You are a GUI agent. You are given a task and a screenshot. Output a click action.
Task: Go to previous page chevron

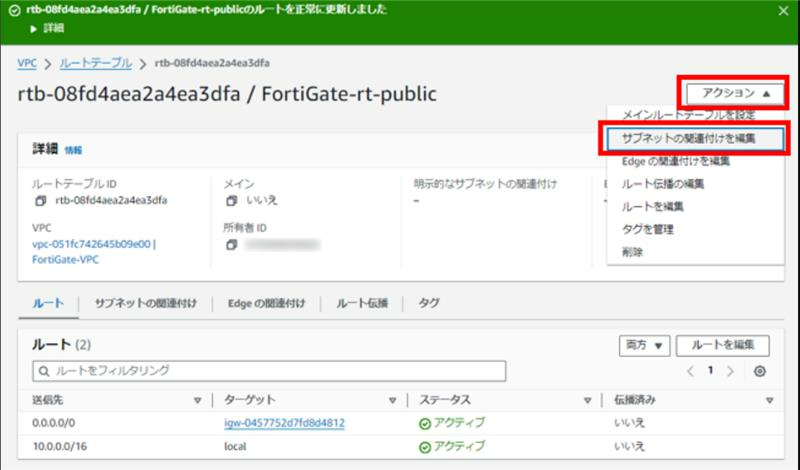point(690,371)
